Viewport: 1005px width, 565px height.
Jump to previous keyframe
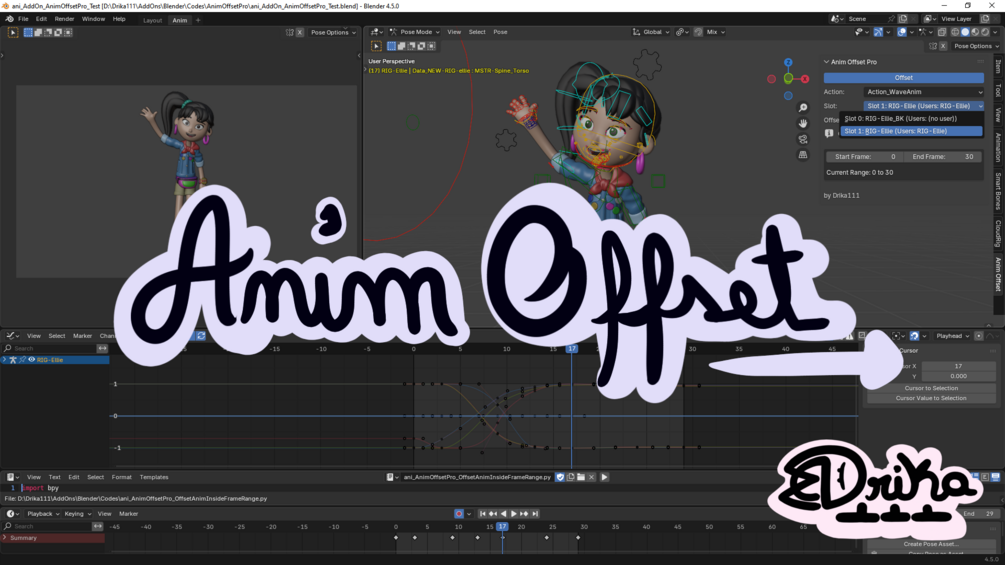coord(493,514)
